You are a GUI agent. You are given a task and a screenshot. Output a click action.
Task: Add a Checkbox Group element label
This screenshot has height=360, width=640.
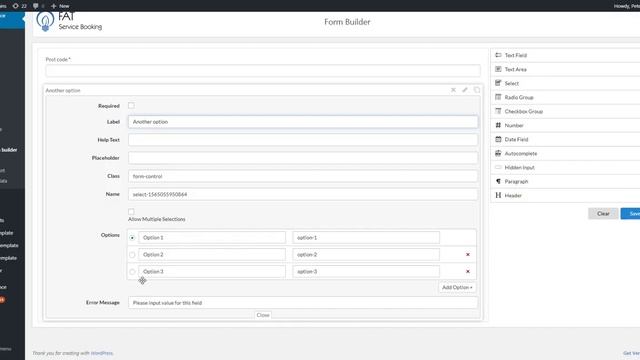tap(524, 111)
